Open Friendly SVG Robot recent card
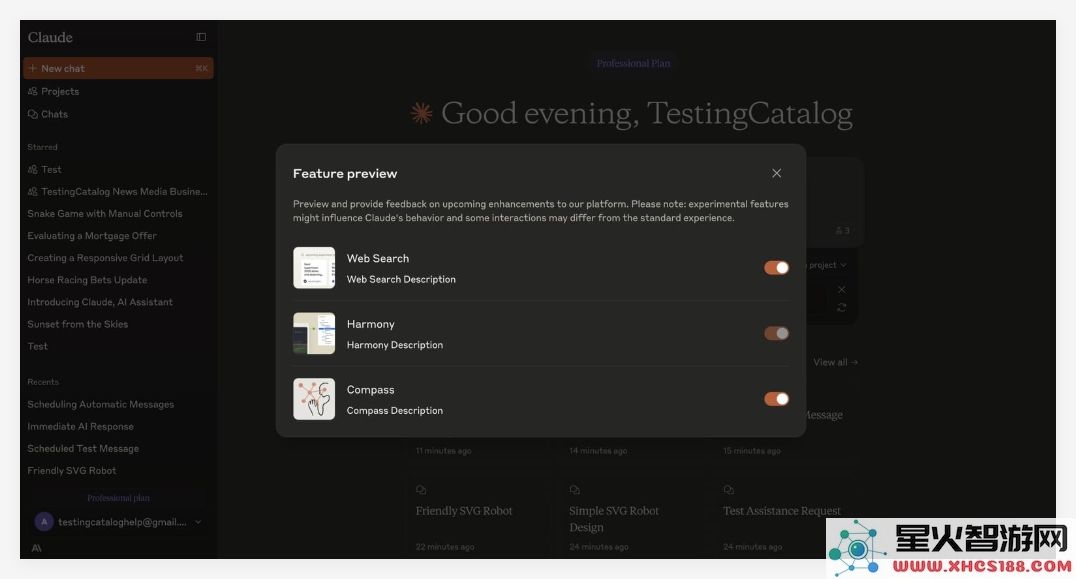This screenshot has width=1076, height=579. [x=476, y=517]
